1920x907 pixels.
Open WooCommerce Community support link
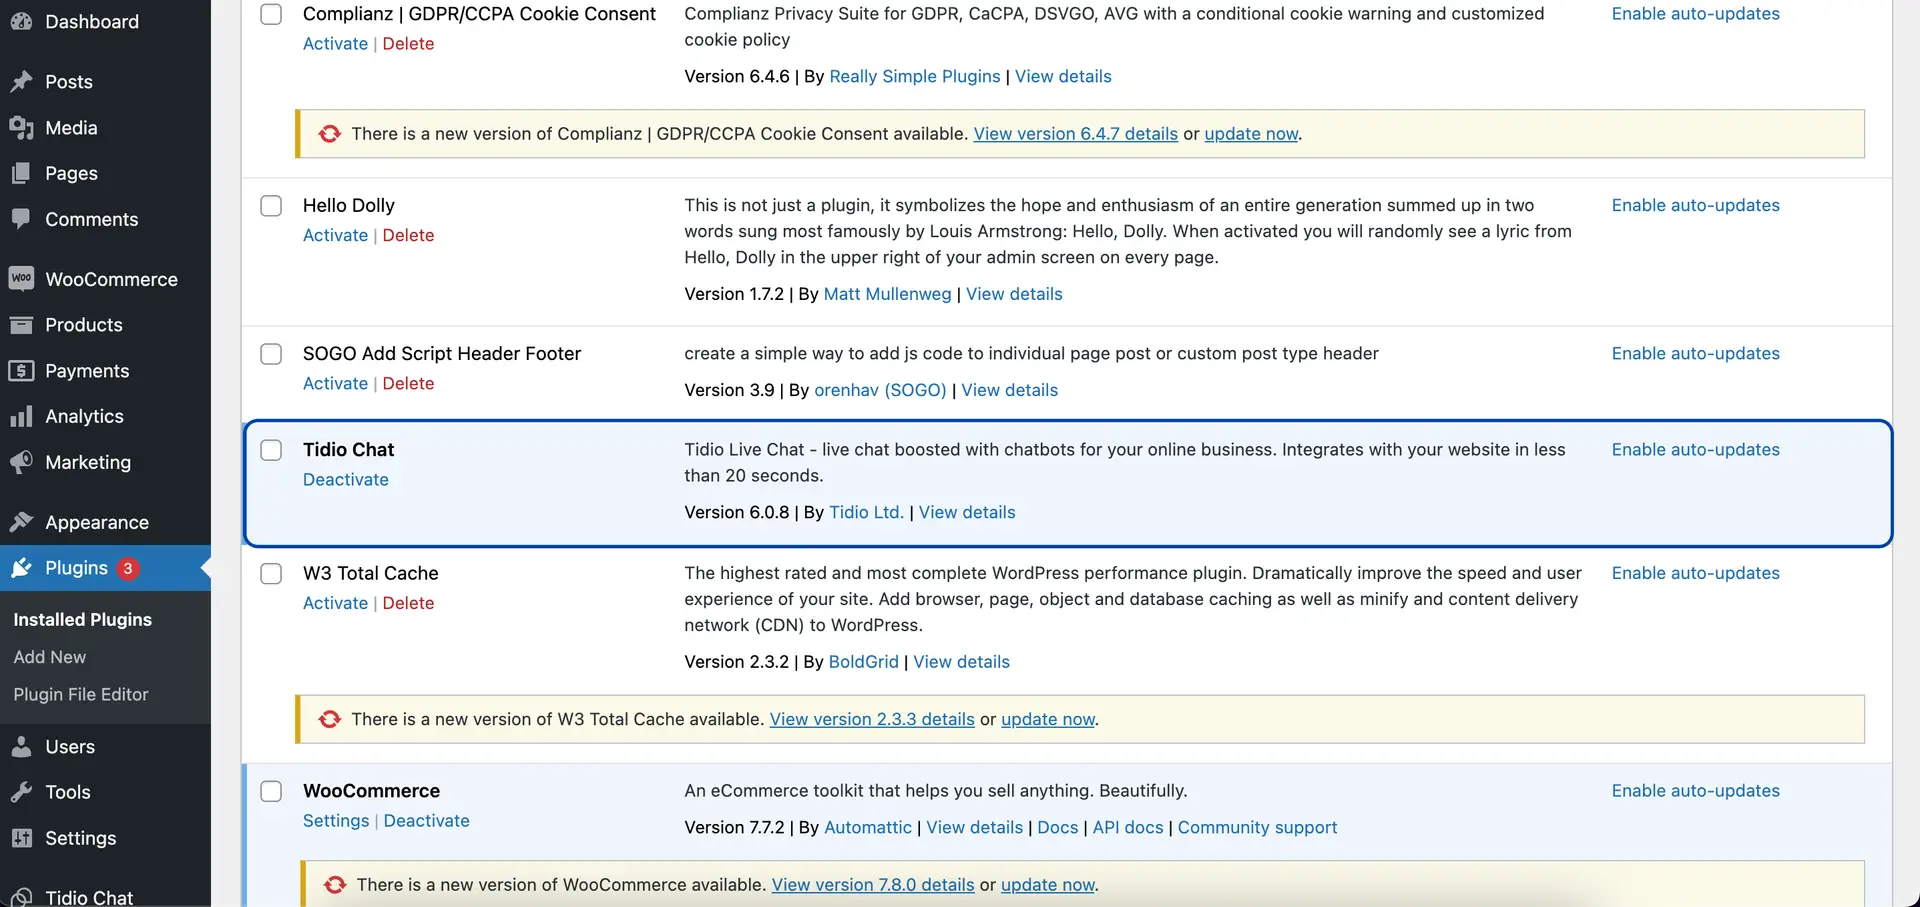[1257, 827]
